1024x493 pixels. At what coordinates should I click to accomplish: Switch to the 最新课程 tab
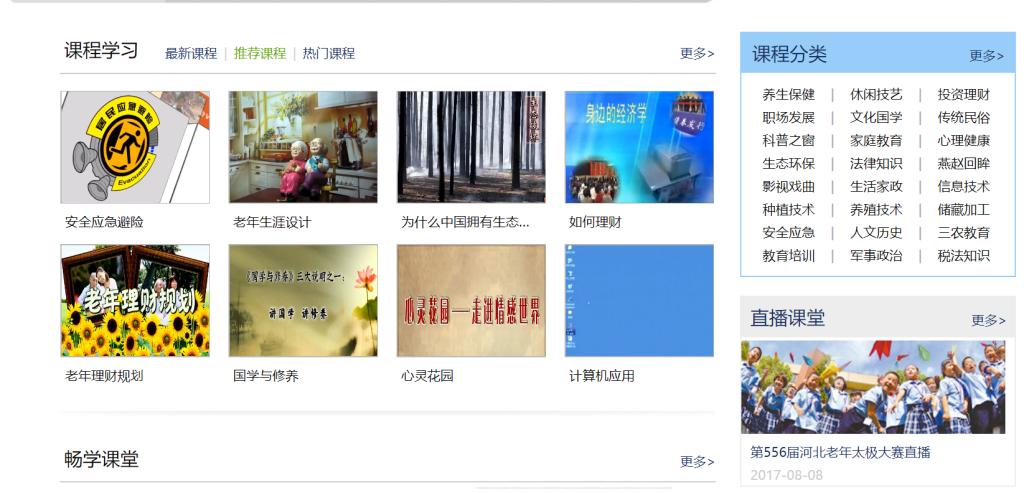click(191, 54)
